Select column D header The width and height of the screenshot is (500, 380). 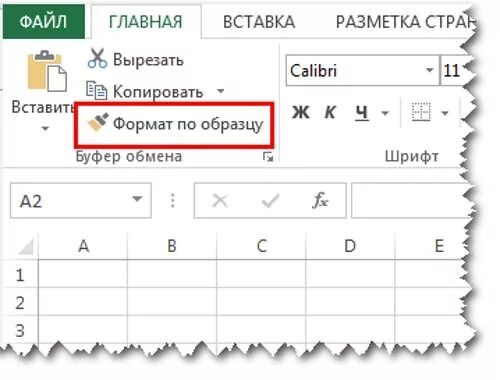(350, 246)
